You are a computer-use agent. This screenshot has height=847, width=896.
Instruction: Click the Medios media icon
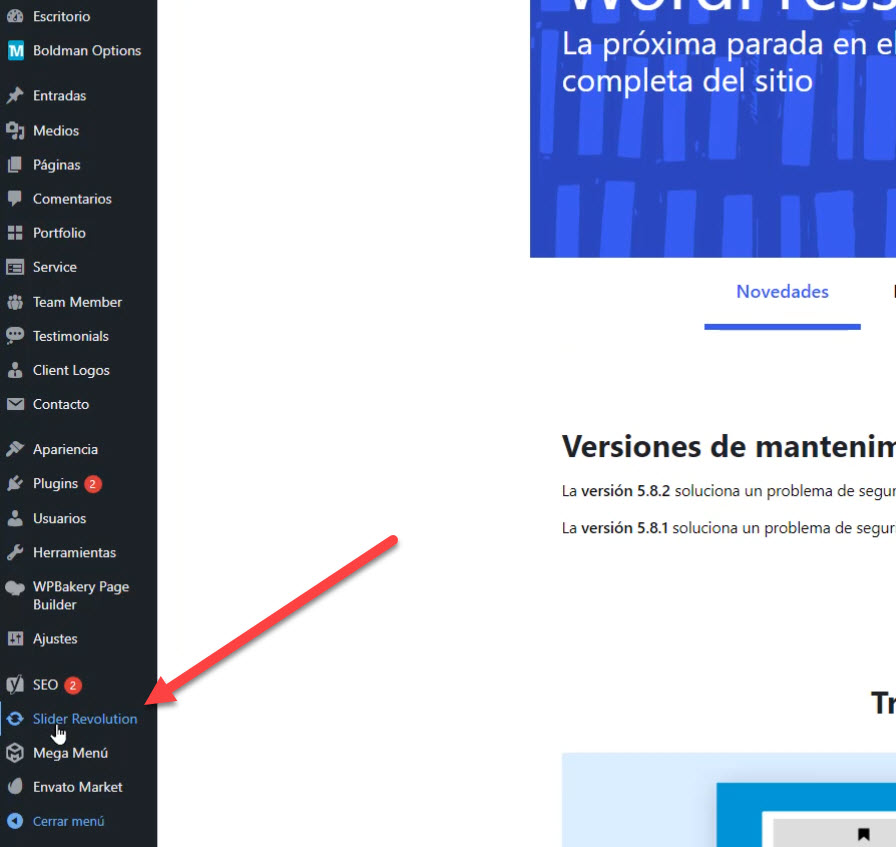[x=15, y=131]
